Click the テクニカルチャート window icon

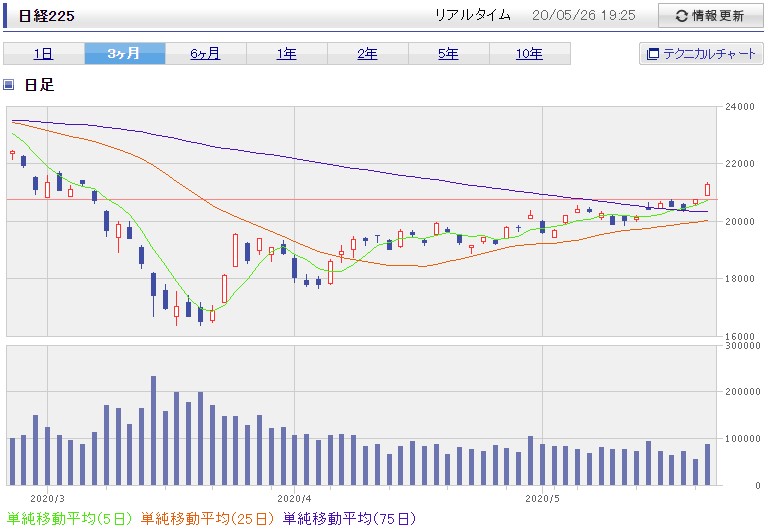[653, 54]
